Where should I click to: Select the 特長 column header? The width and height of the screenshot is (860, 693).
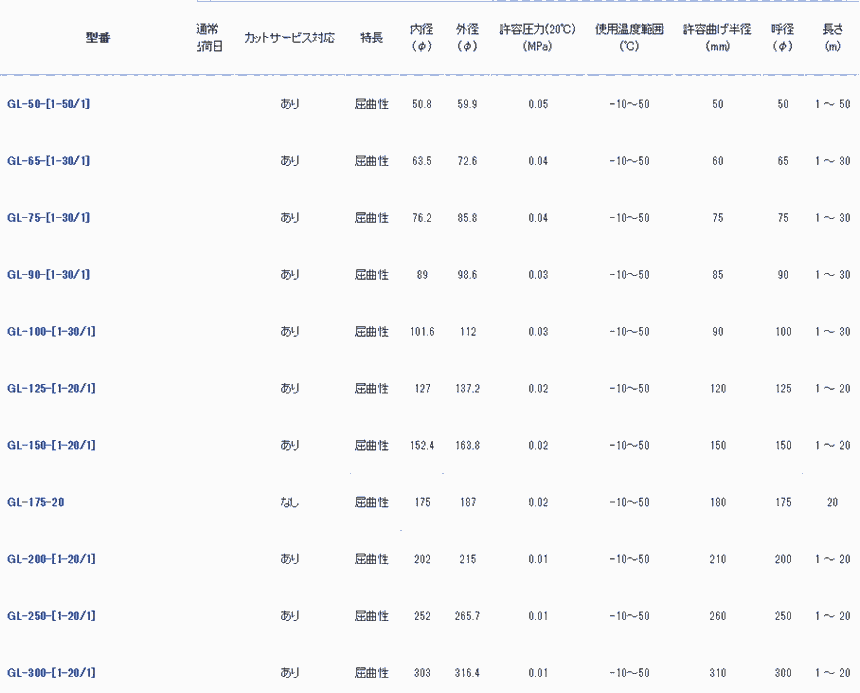tap(371, 38)
